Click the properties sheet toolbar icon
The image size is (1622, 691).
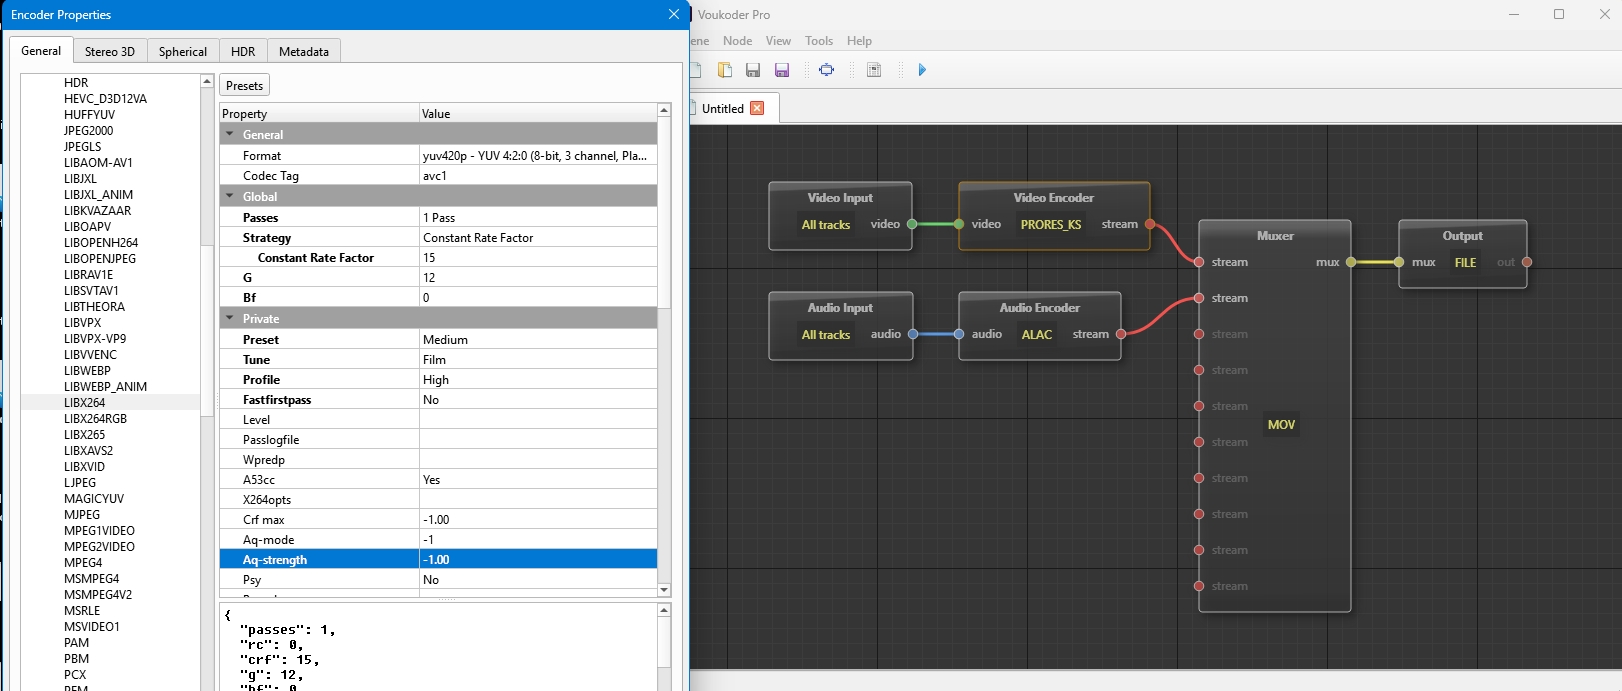pyautogui.click(x=874, y=70)
